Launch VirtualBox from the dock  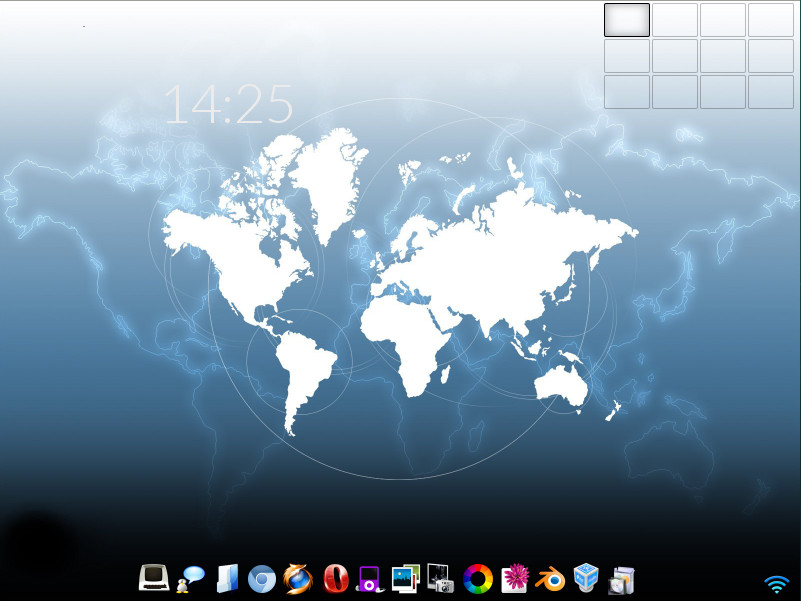[x=586, y=578]
